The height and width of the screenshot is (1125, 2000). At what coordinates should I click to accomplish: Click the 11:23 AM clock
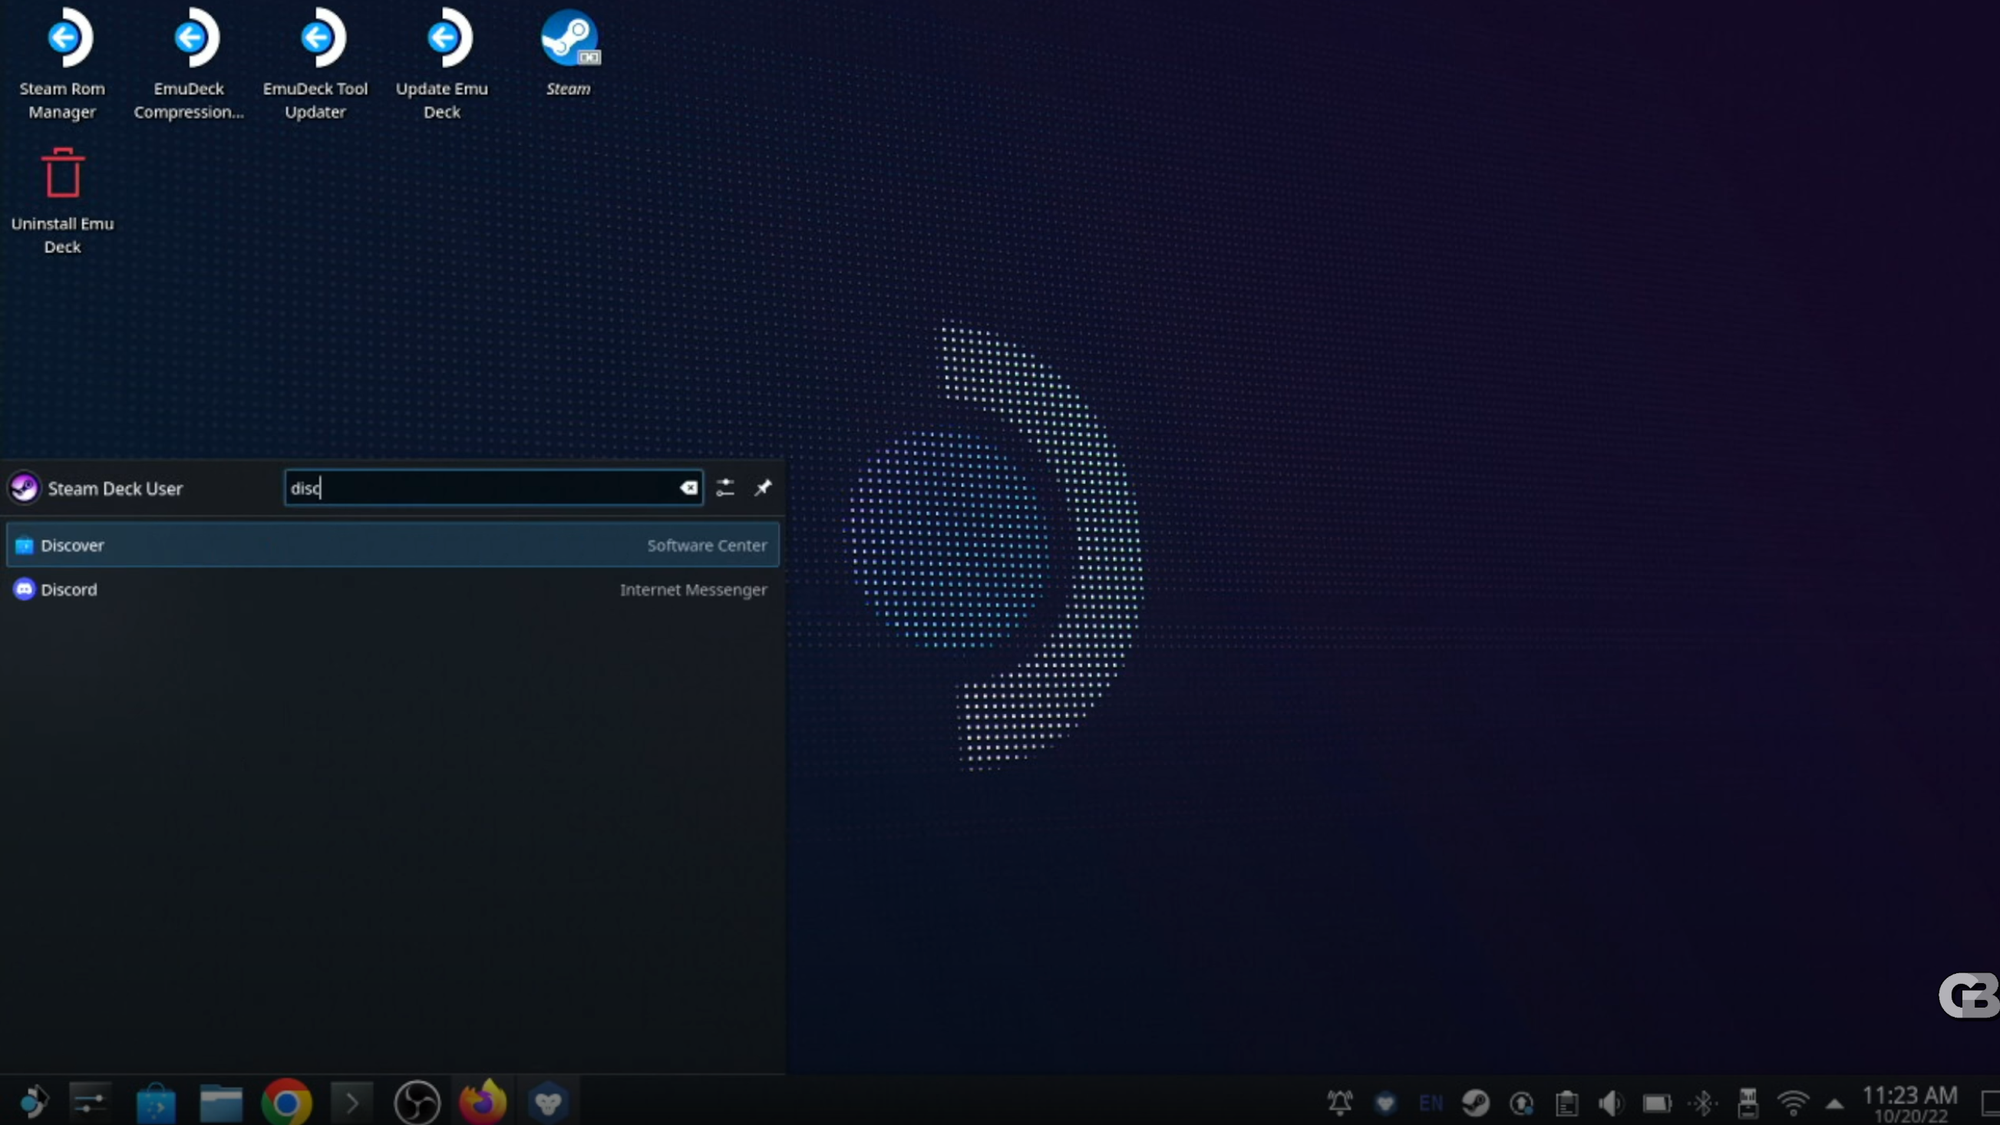tap(1910, 1096)
